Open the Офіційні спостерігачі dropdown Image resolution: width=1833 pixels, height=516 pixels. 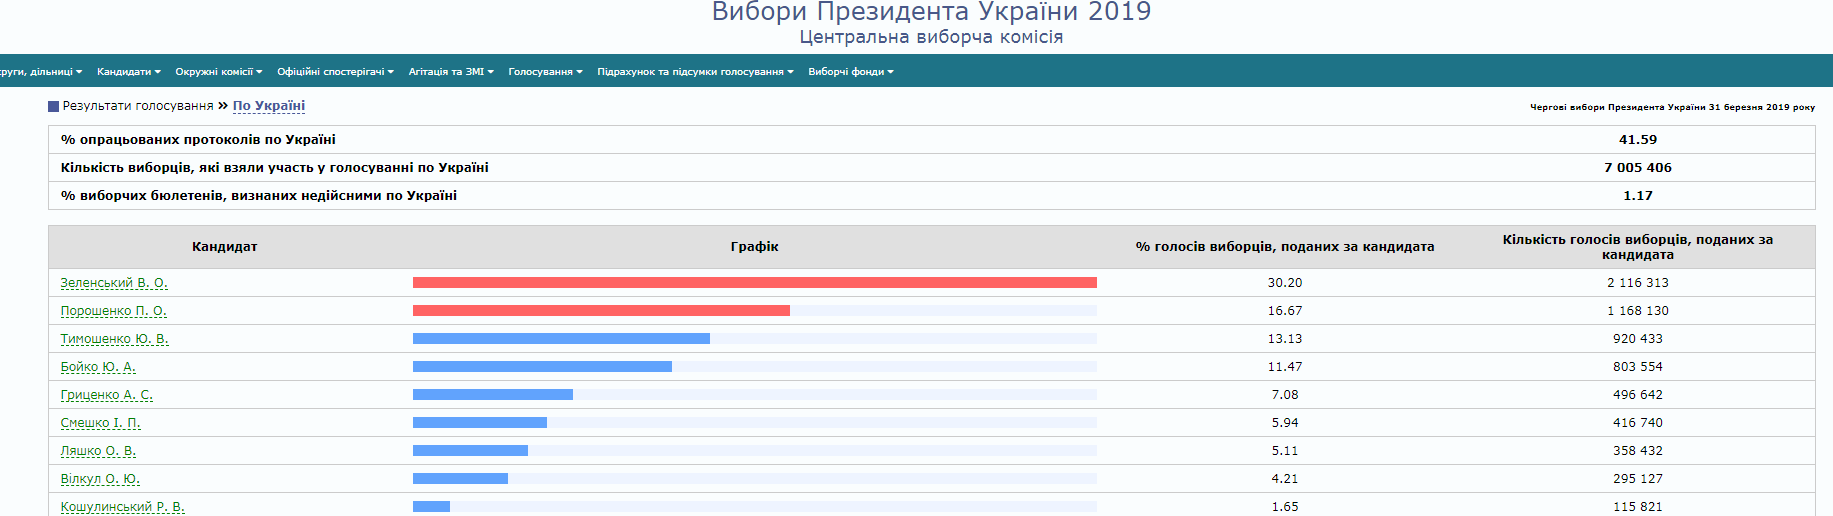coord(335,72)
